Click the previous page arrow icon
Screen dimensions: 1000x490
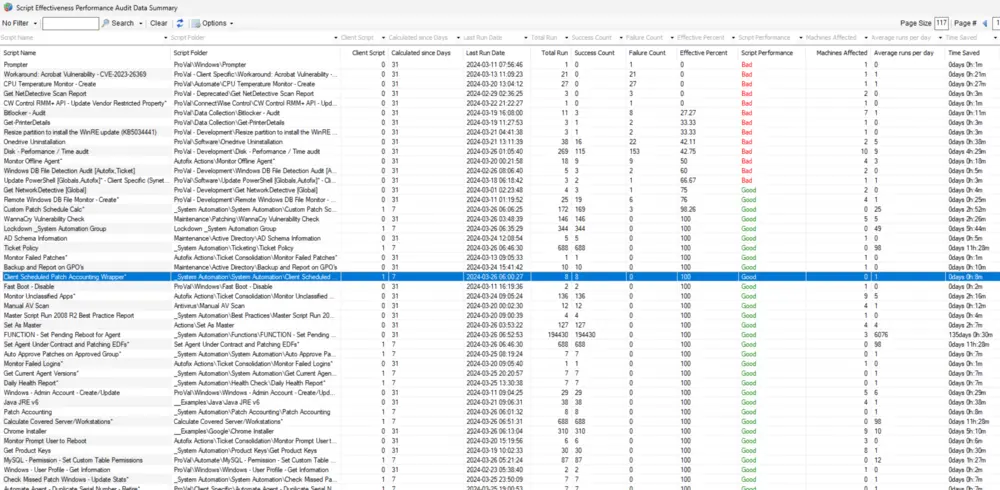point(985,23)
